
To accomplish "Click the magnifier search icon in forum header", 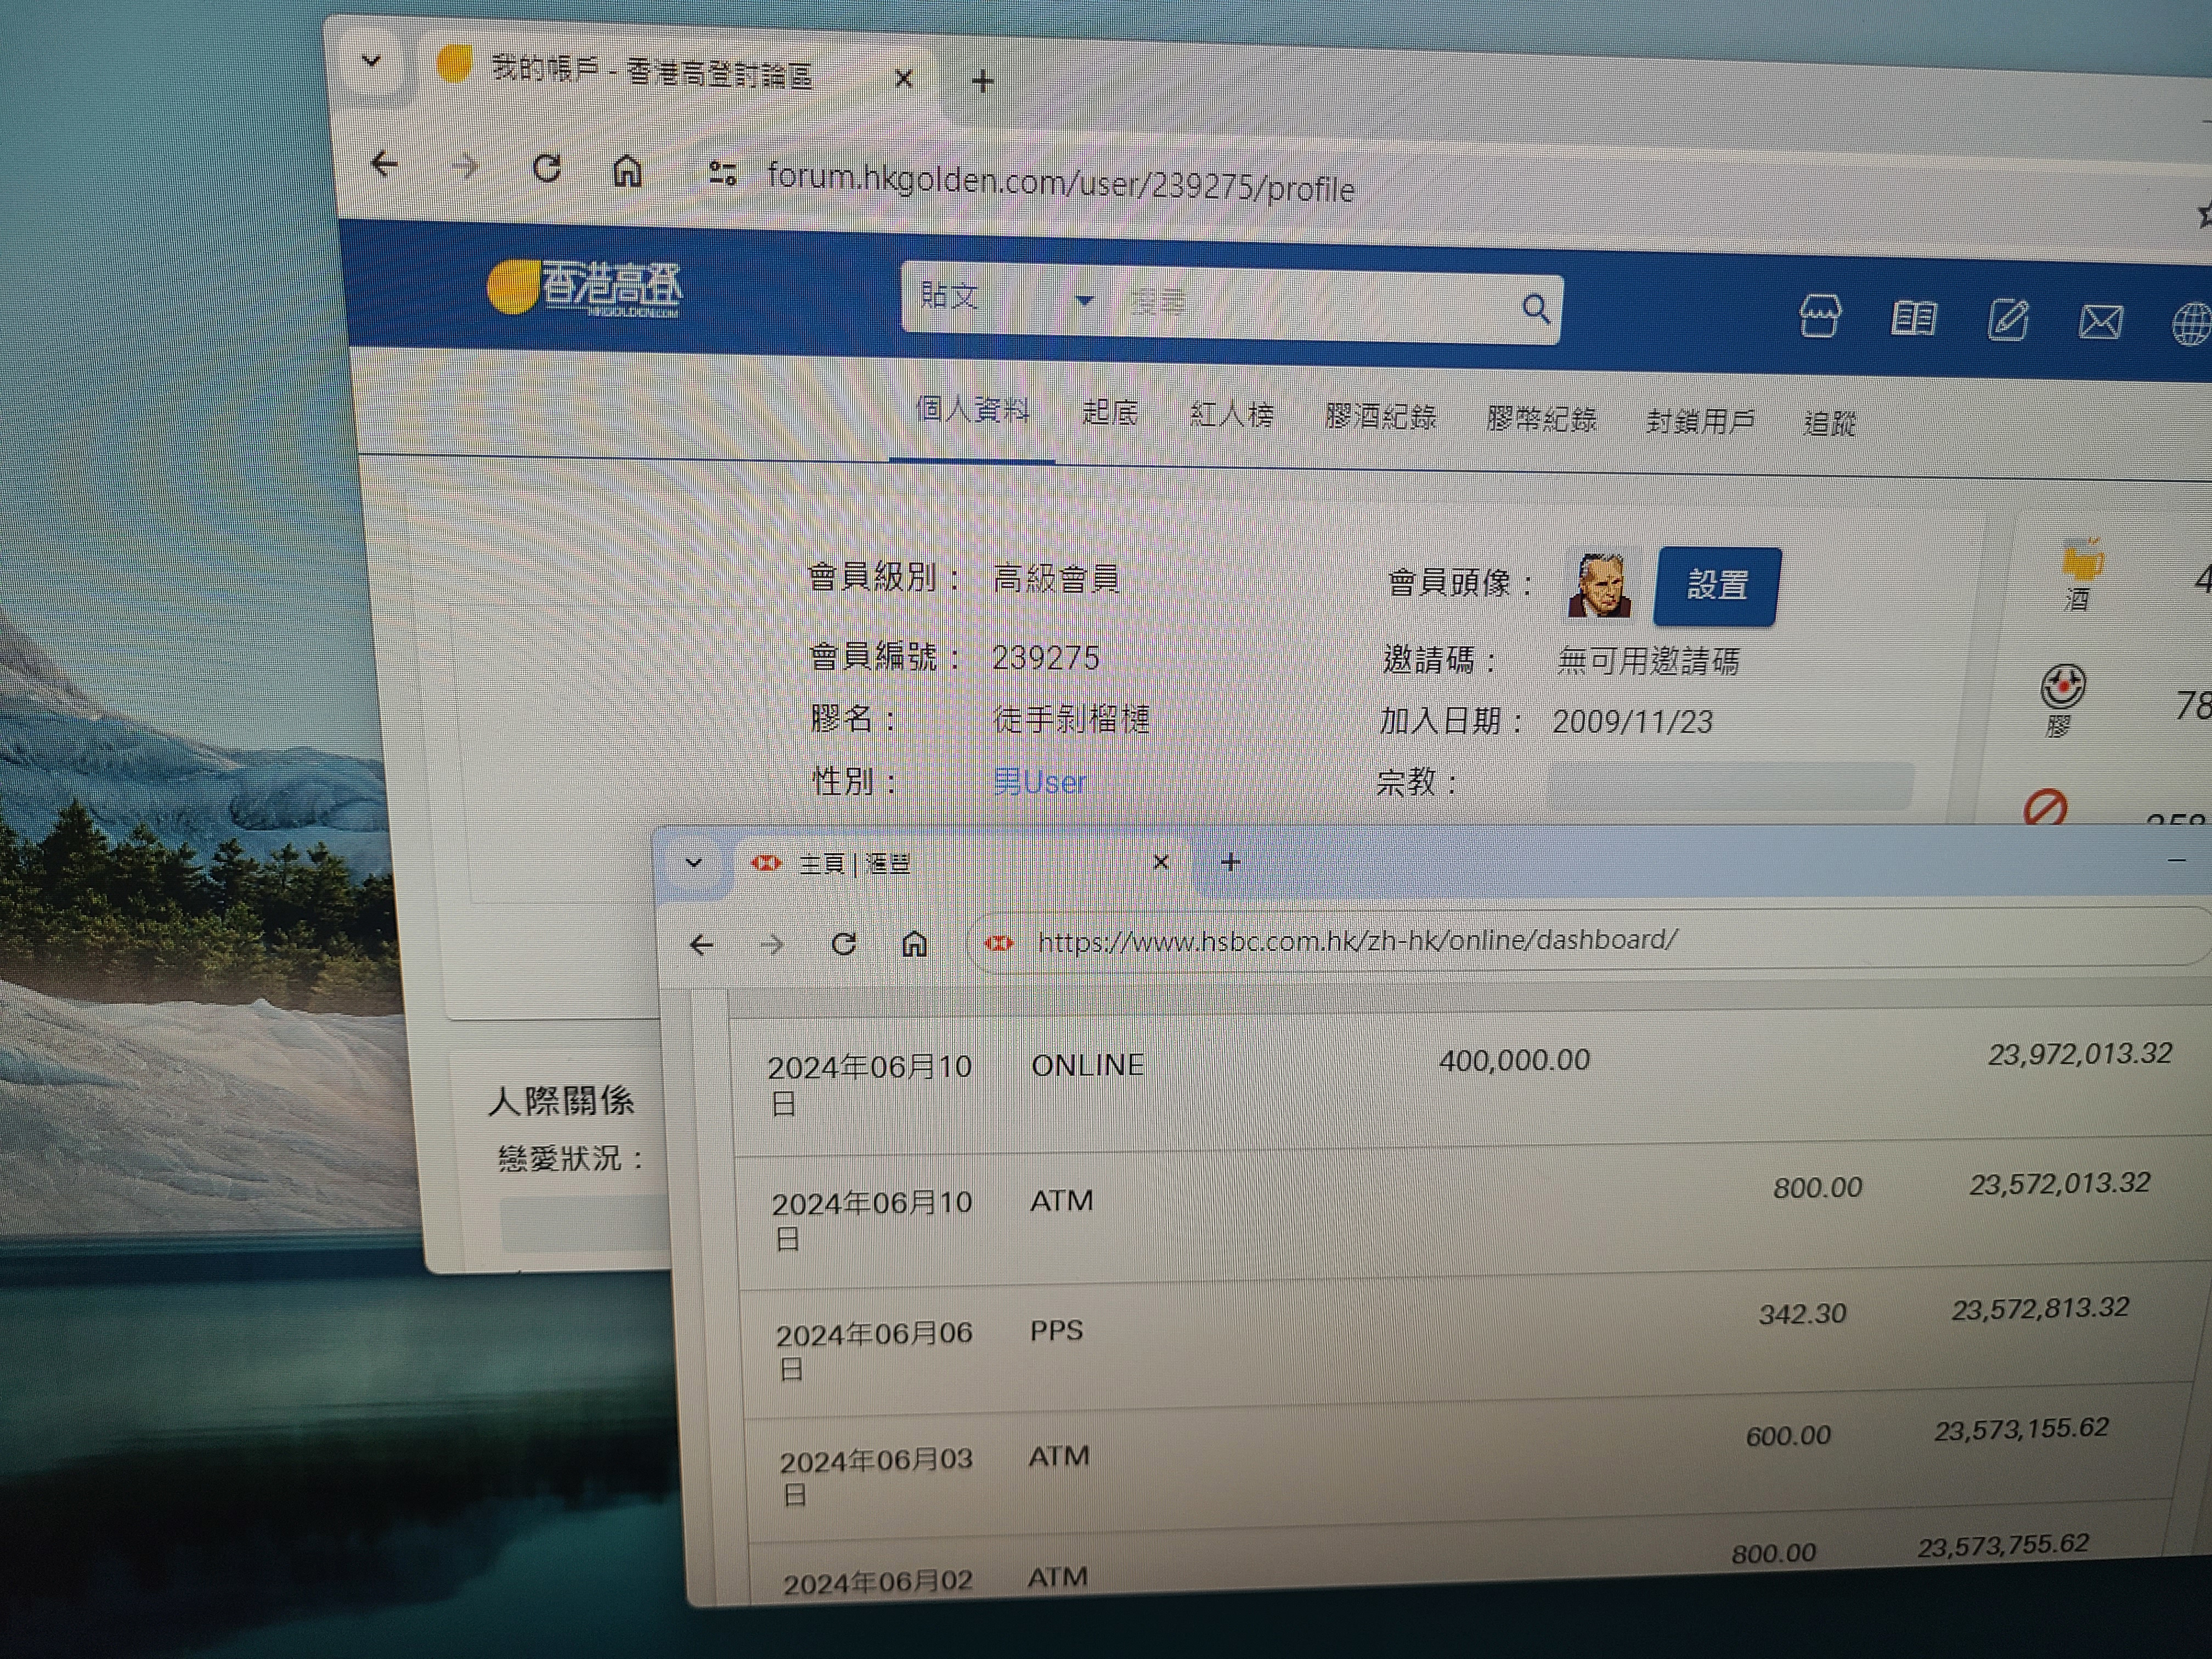I will [1536, 308].
